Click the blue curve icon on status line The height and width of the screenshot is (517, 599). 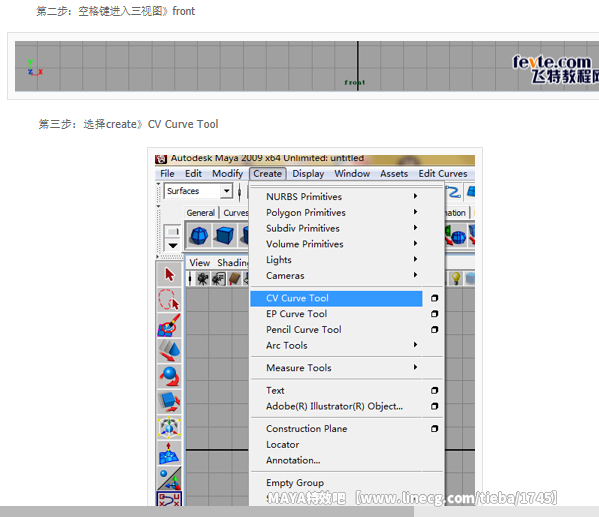453,191
